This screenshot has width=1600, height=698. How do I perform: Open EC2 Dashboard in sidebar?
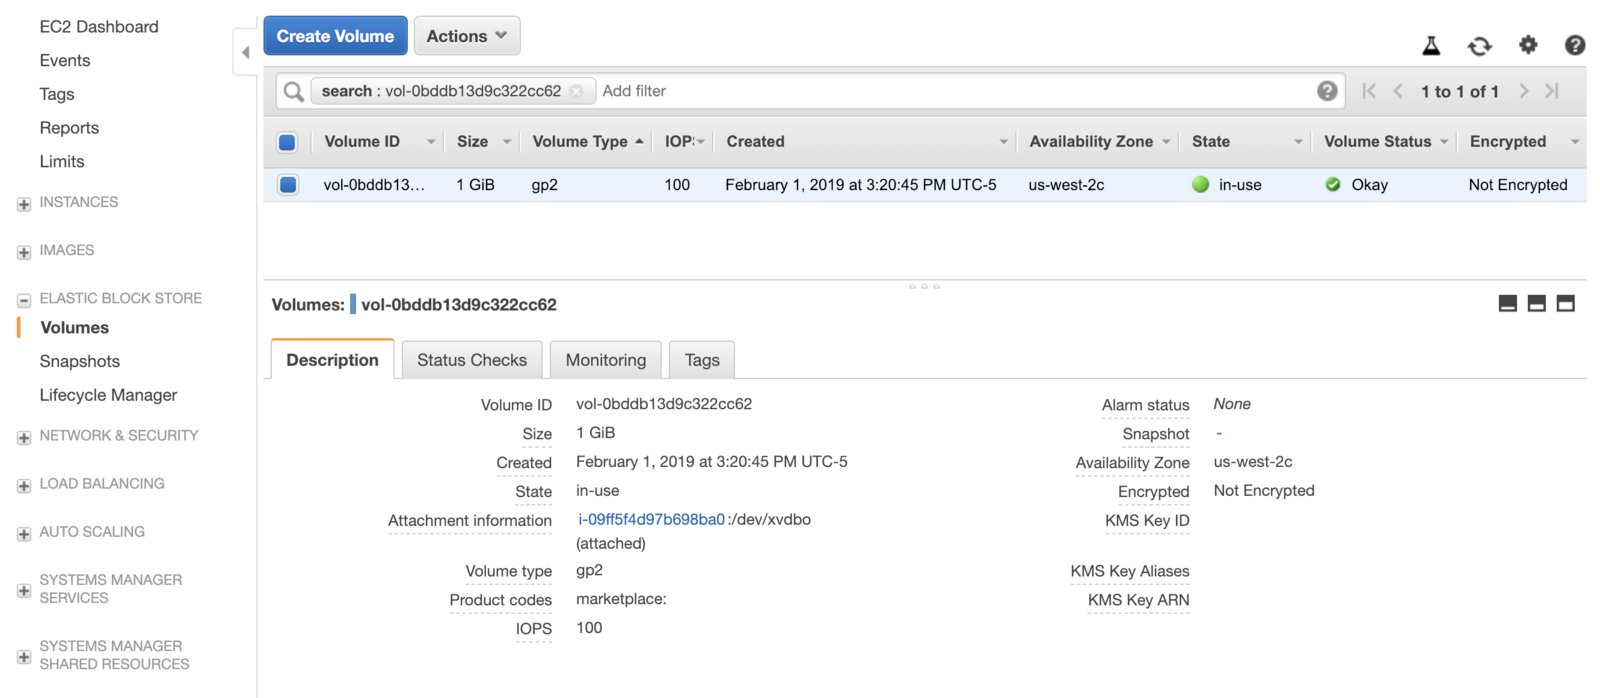[99, 27]
